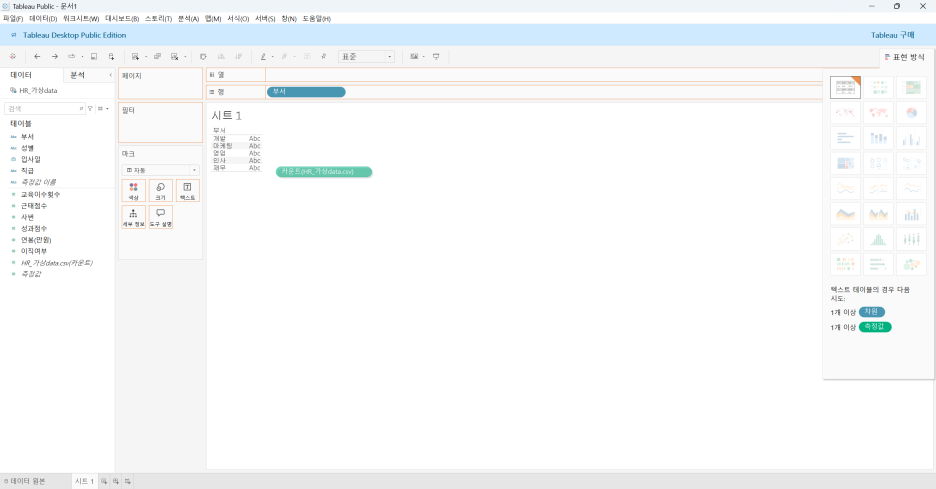This screenshot has height=489, width=936.
Task: Toggle the 표현 방식 Show Me panel
Action: pos(904,57)
